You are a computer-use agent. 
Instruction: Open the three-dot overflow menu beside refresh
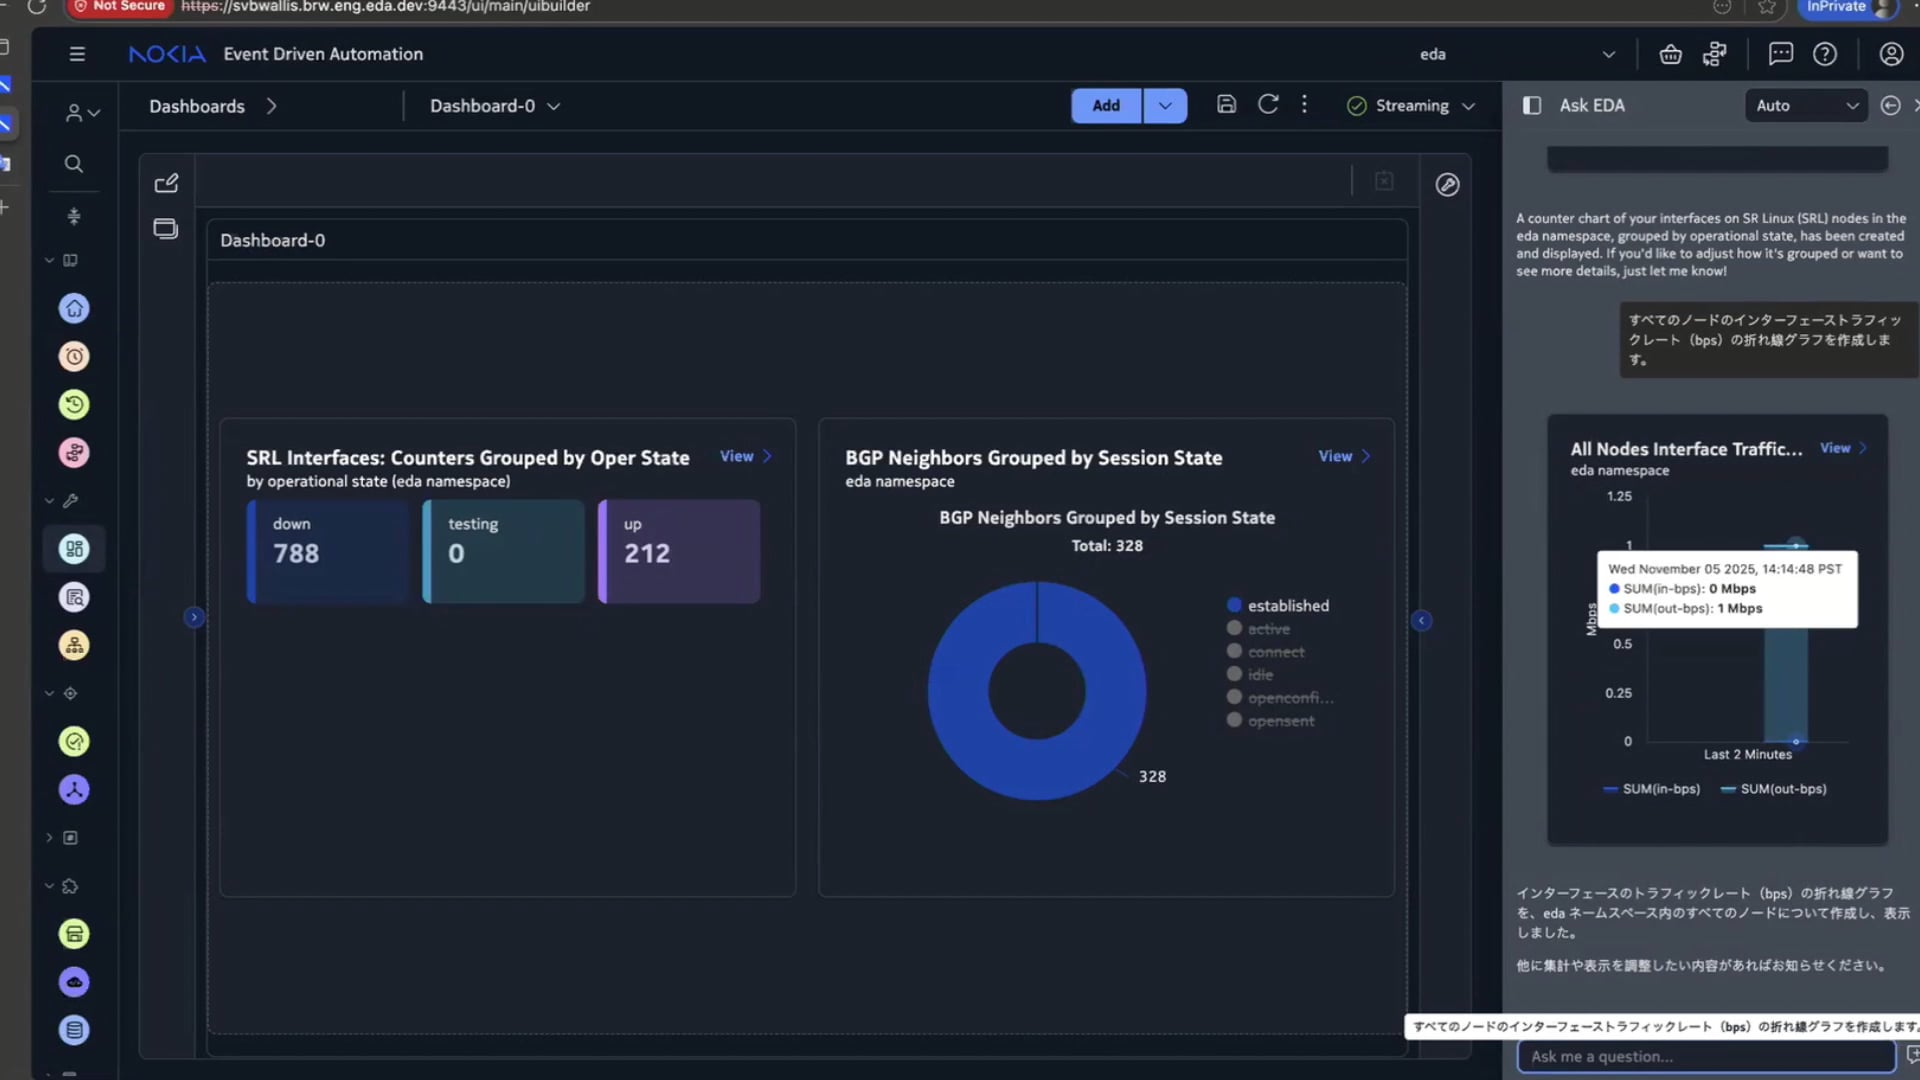1304,104
